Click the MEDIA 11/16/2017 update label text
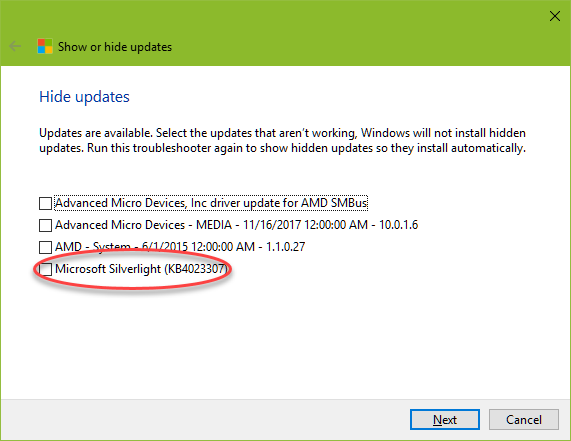The width and height of the screenshot is (571, 441). 236,225
